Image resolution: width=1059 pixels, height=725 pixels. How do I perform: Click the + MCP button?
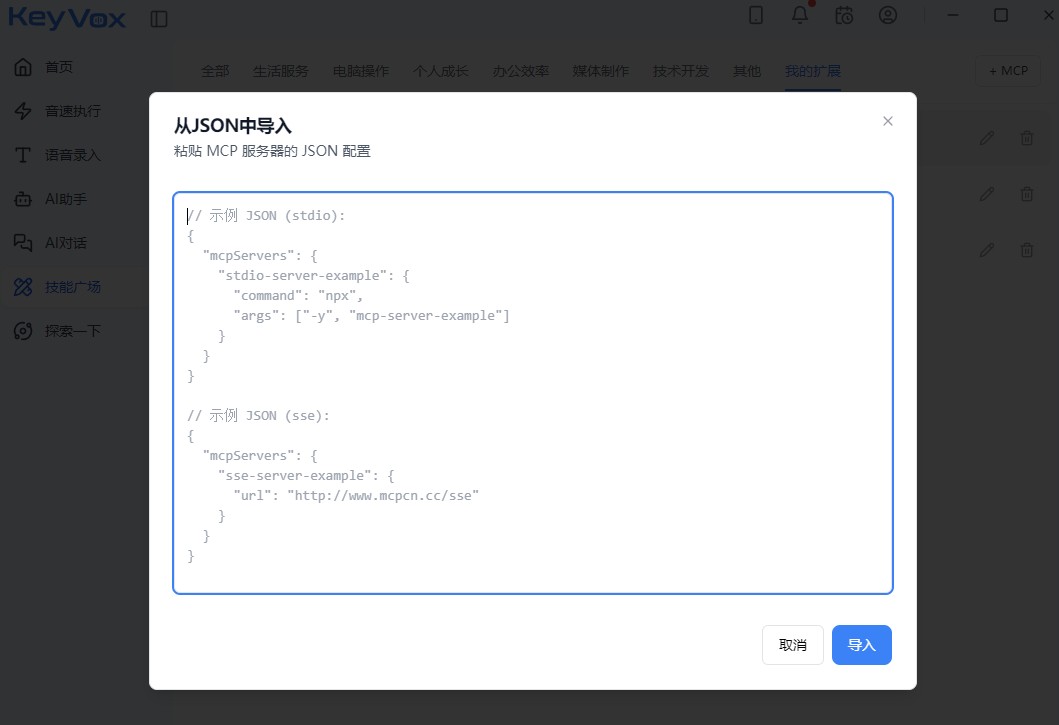coord(1008,71)
